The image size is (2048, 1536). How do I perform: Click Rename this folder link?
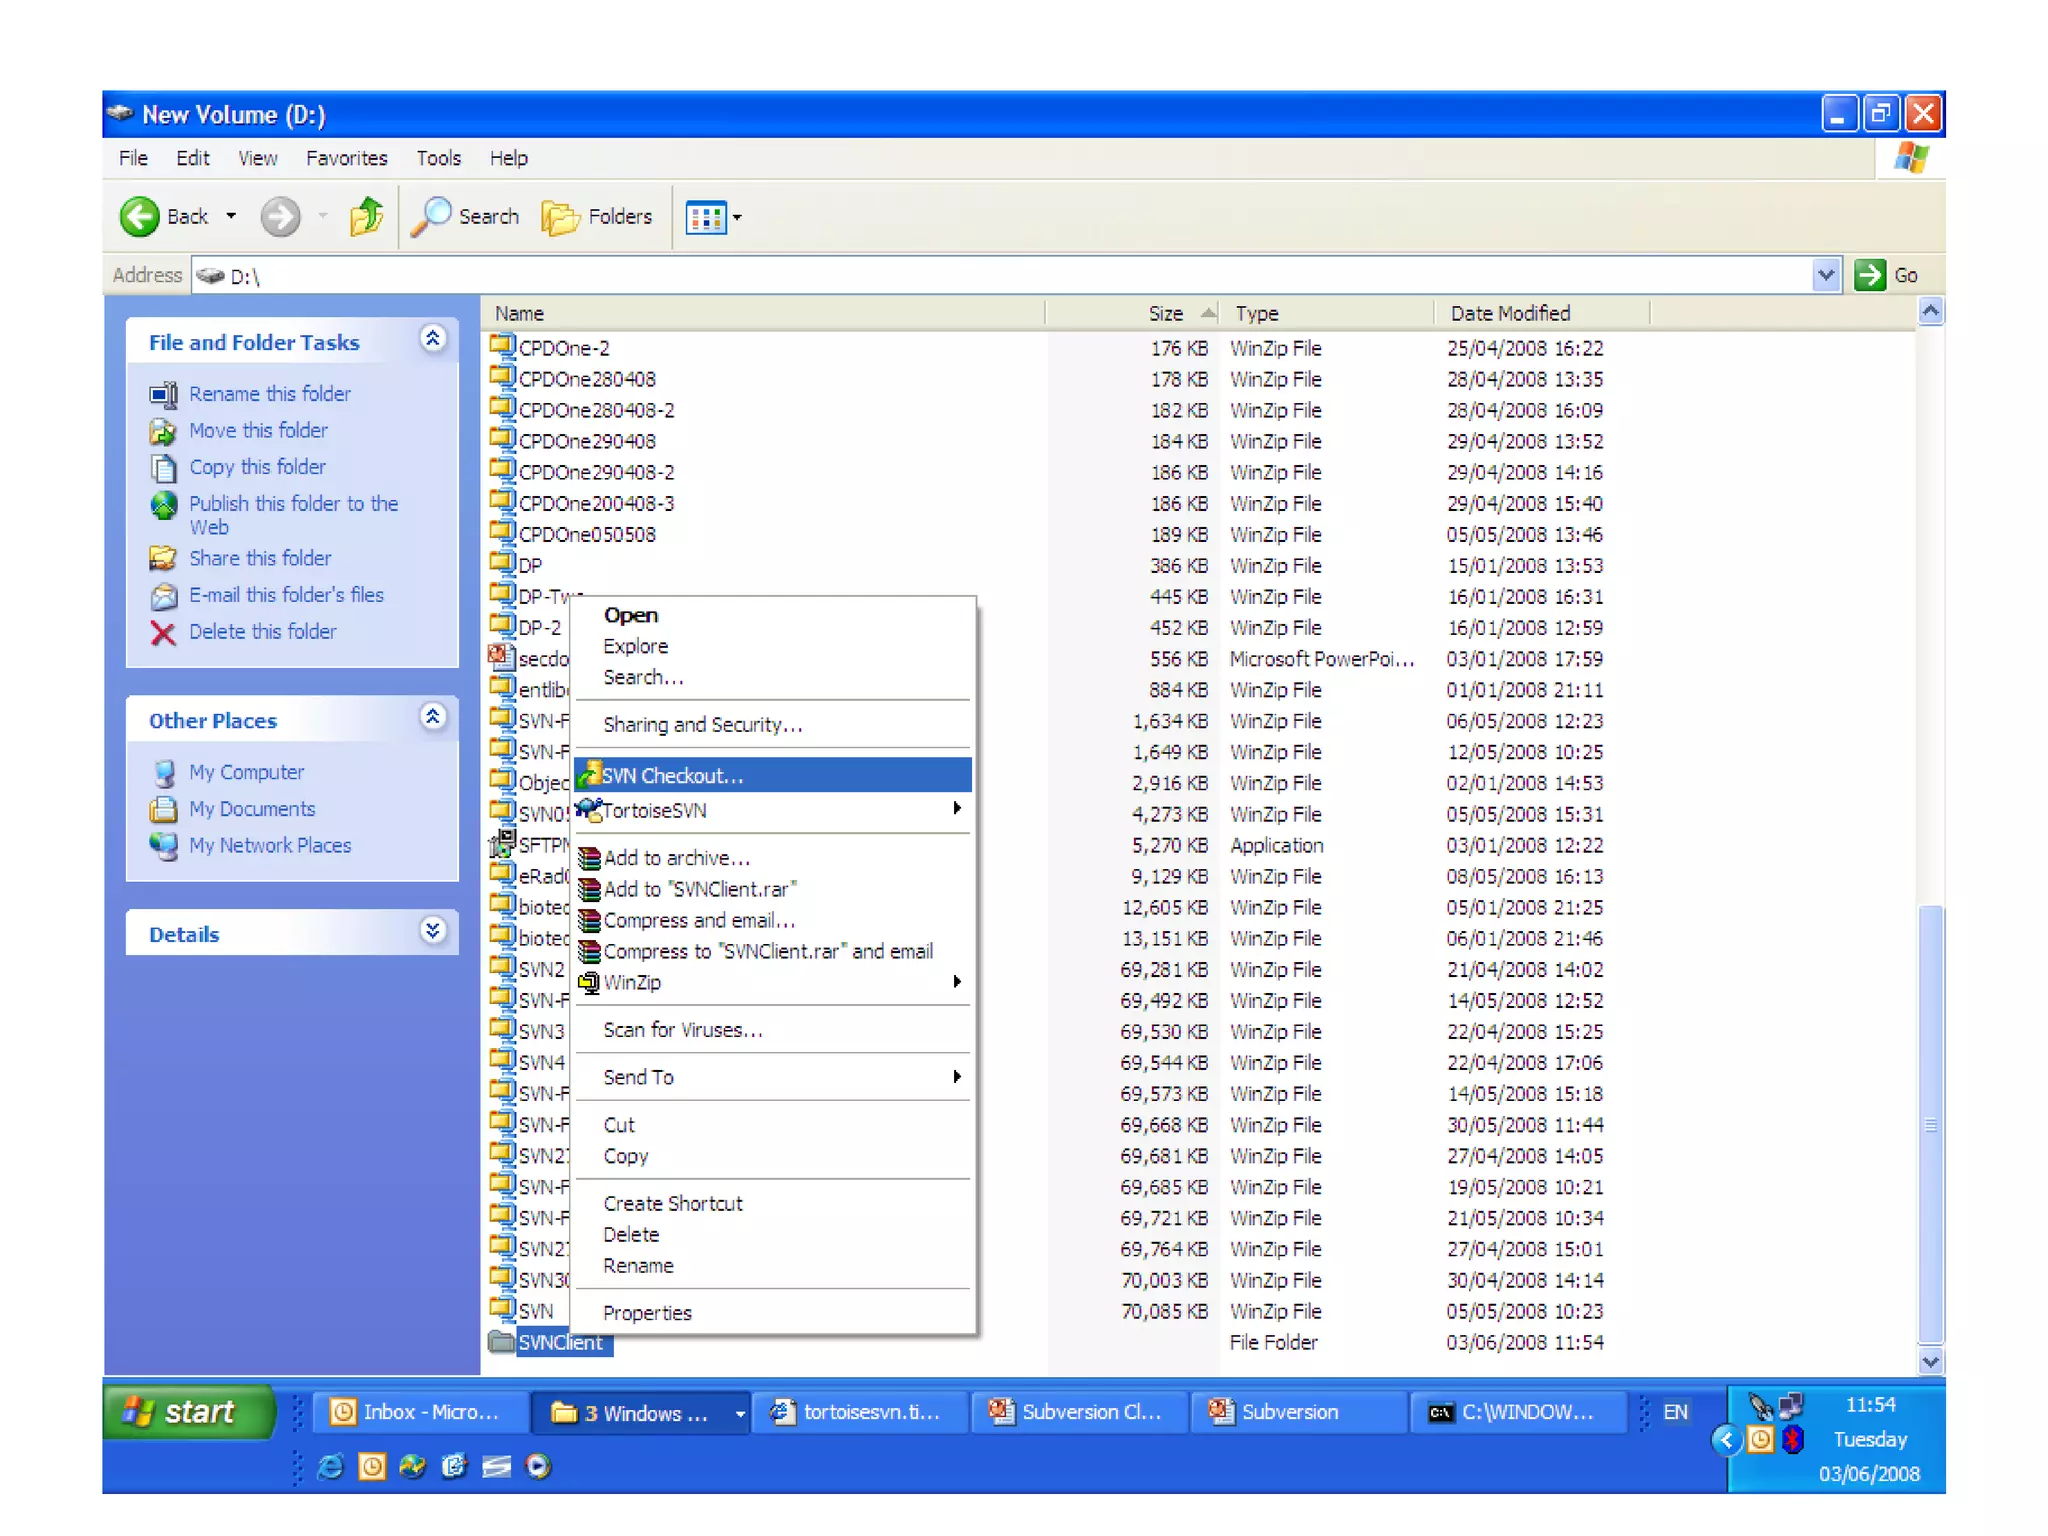[270, 394]
